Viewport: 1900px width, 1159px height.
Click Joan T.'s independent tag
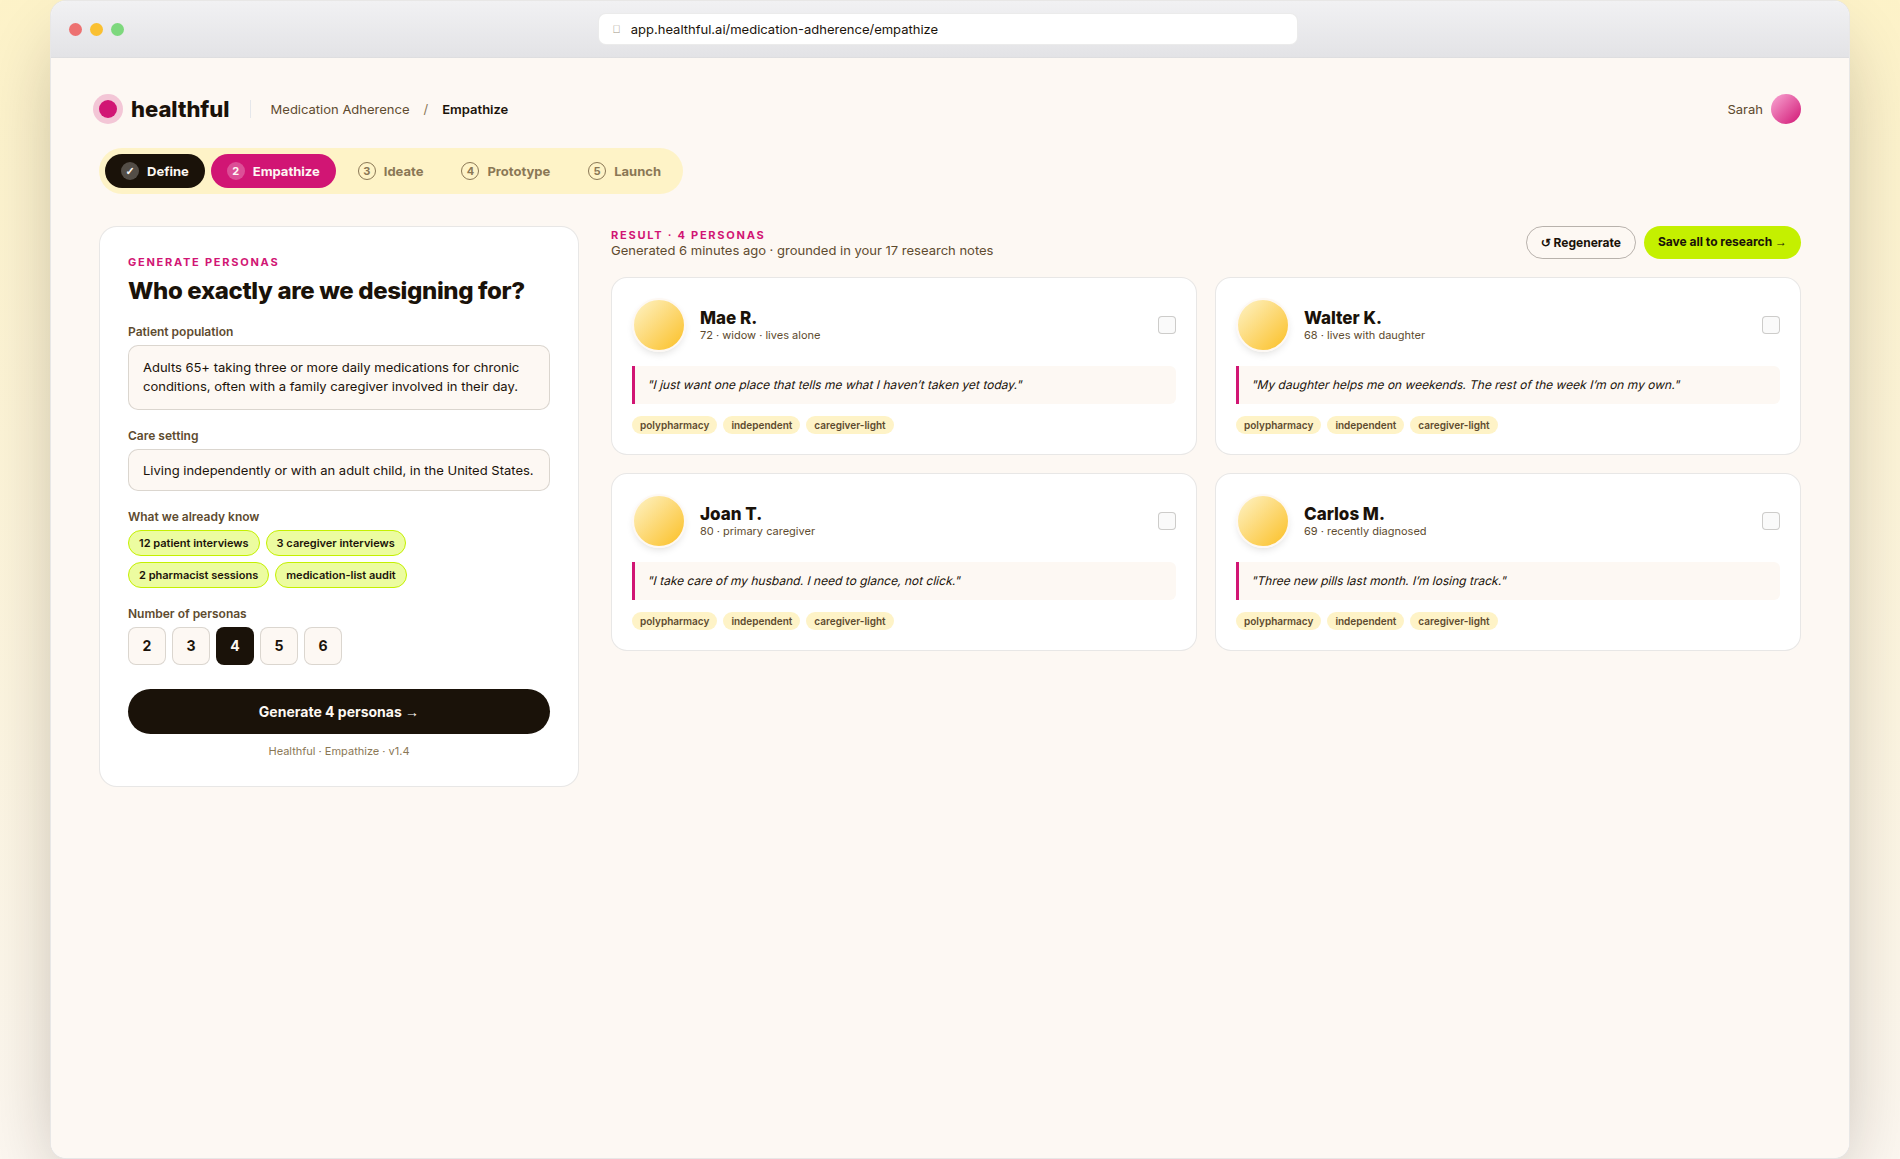762,621
